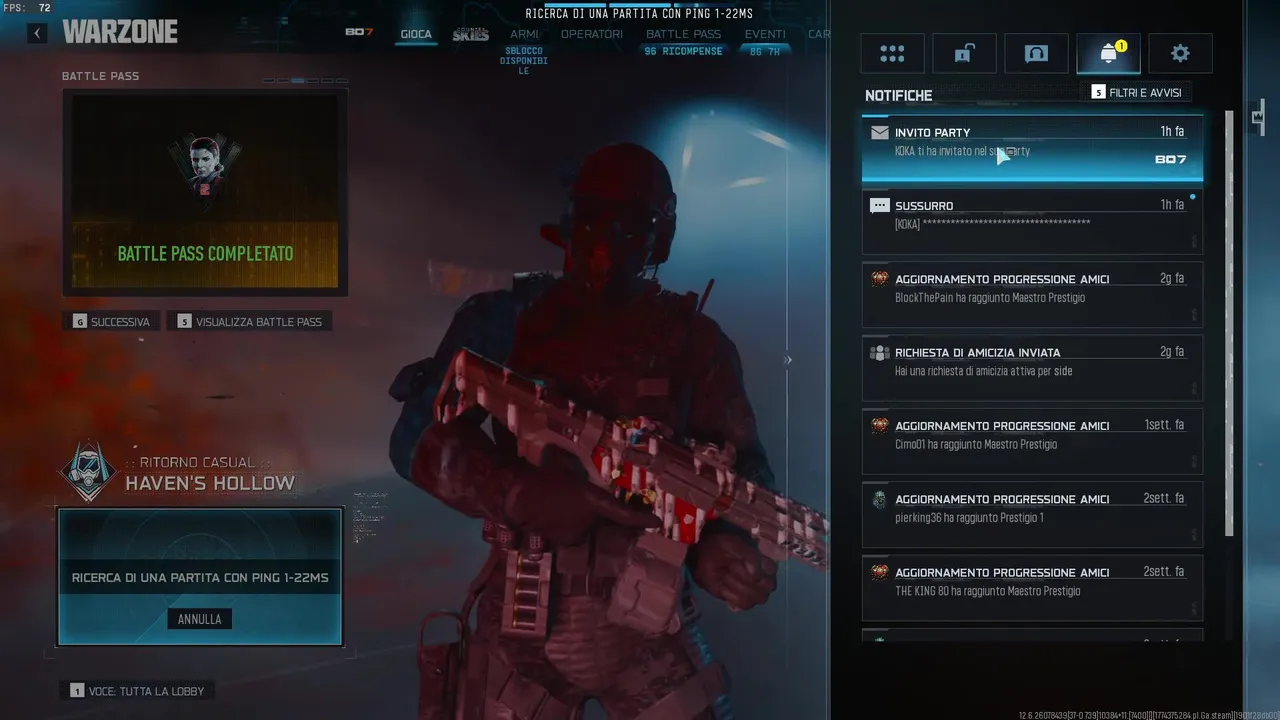Screen dimensions: 1280x720
Task: Click the SBLOCCO DISPONIBILE label under ARMI
Action: click(x=524, y=61)
